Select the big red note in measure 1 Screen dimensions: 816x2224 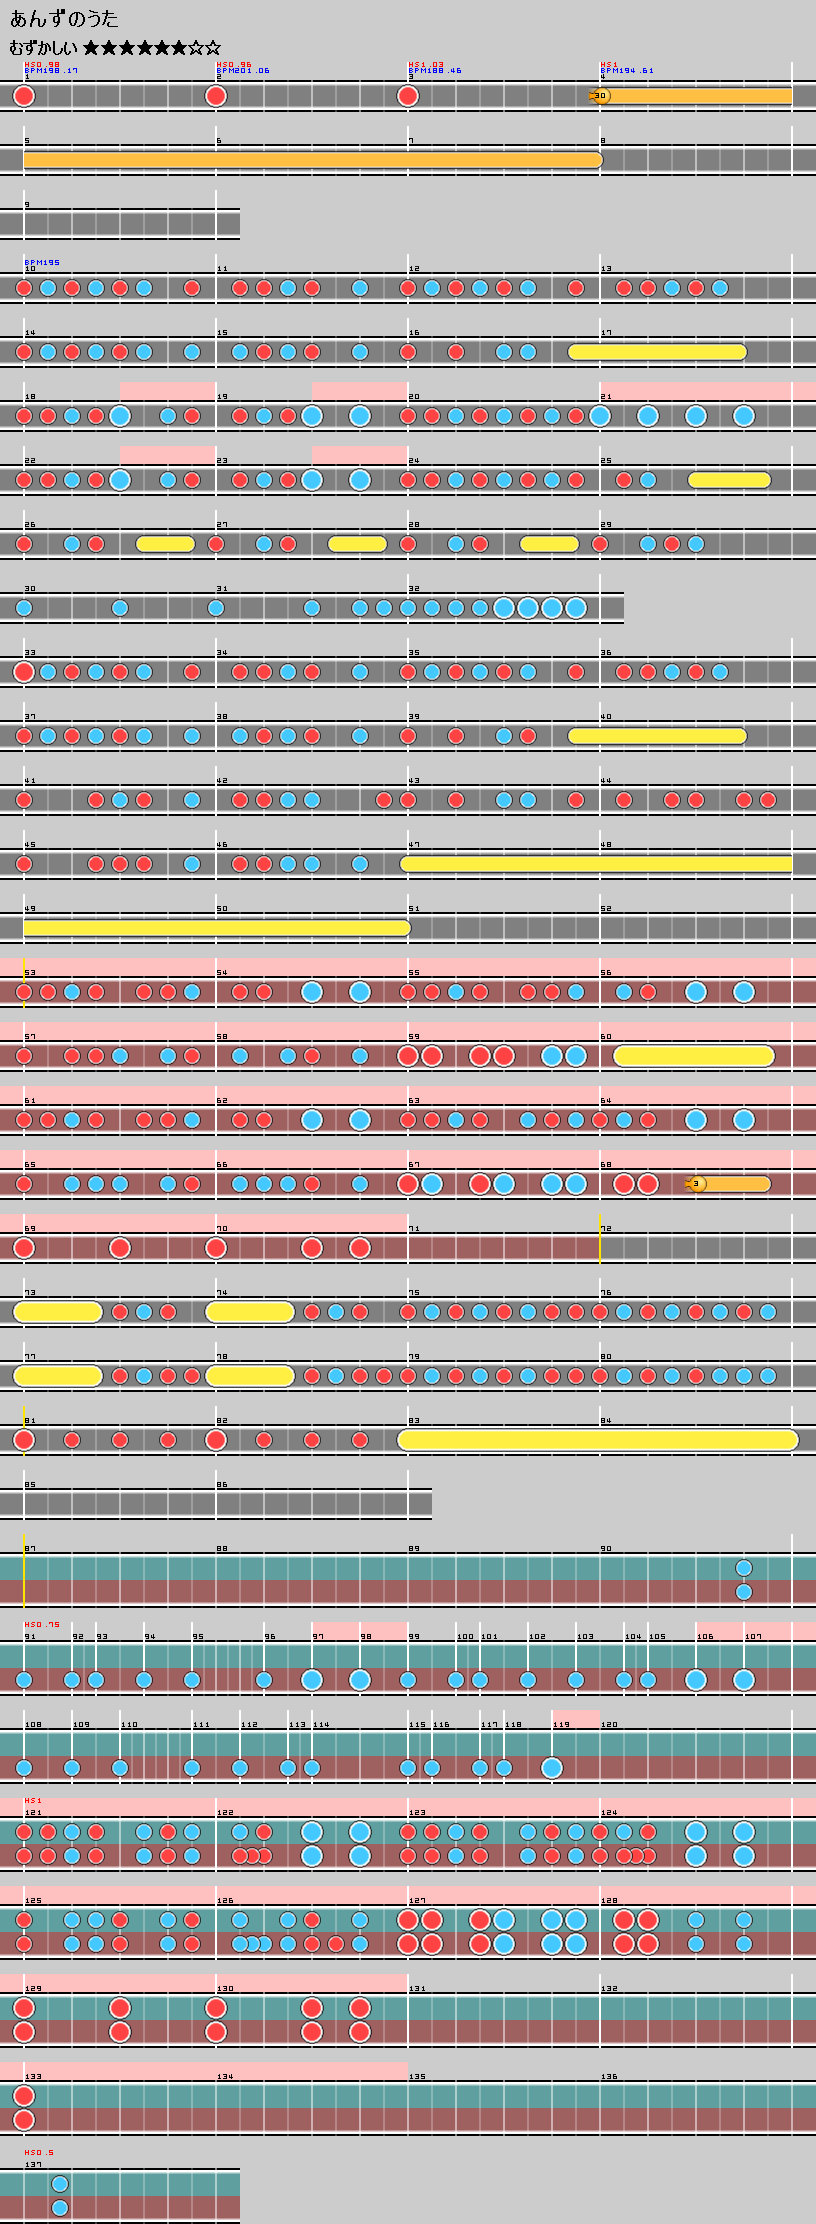[24, 96]
